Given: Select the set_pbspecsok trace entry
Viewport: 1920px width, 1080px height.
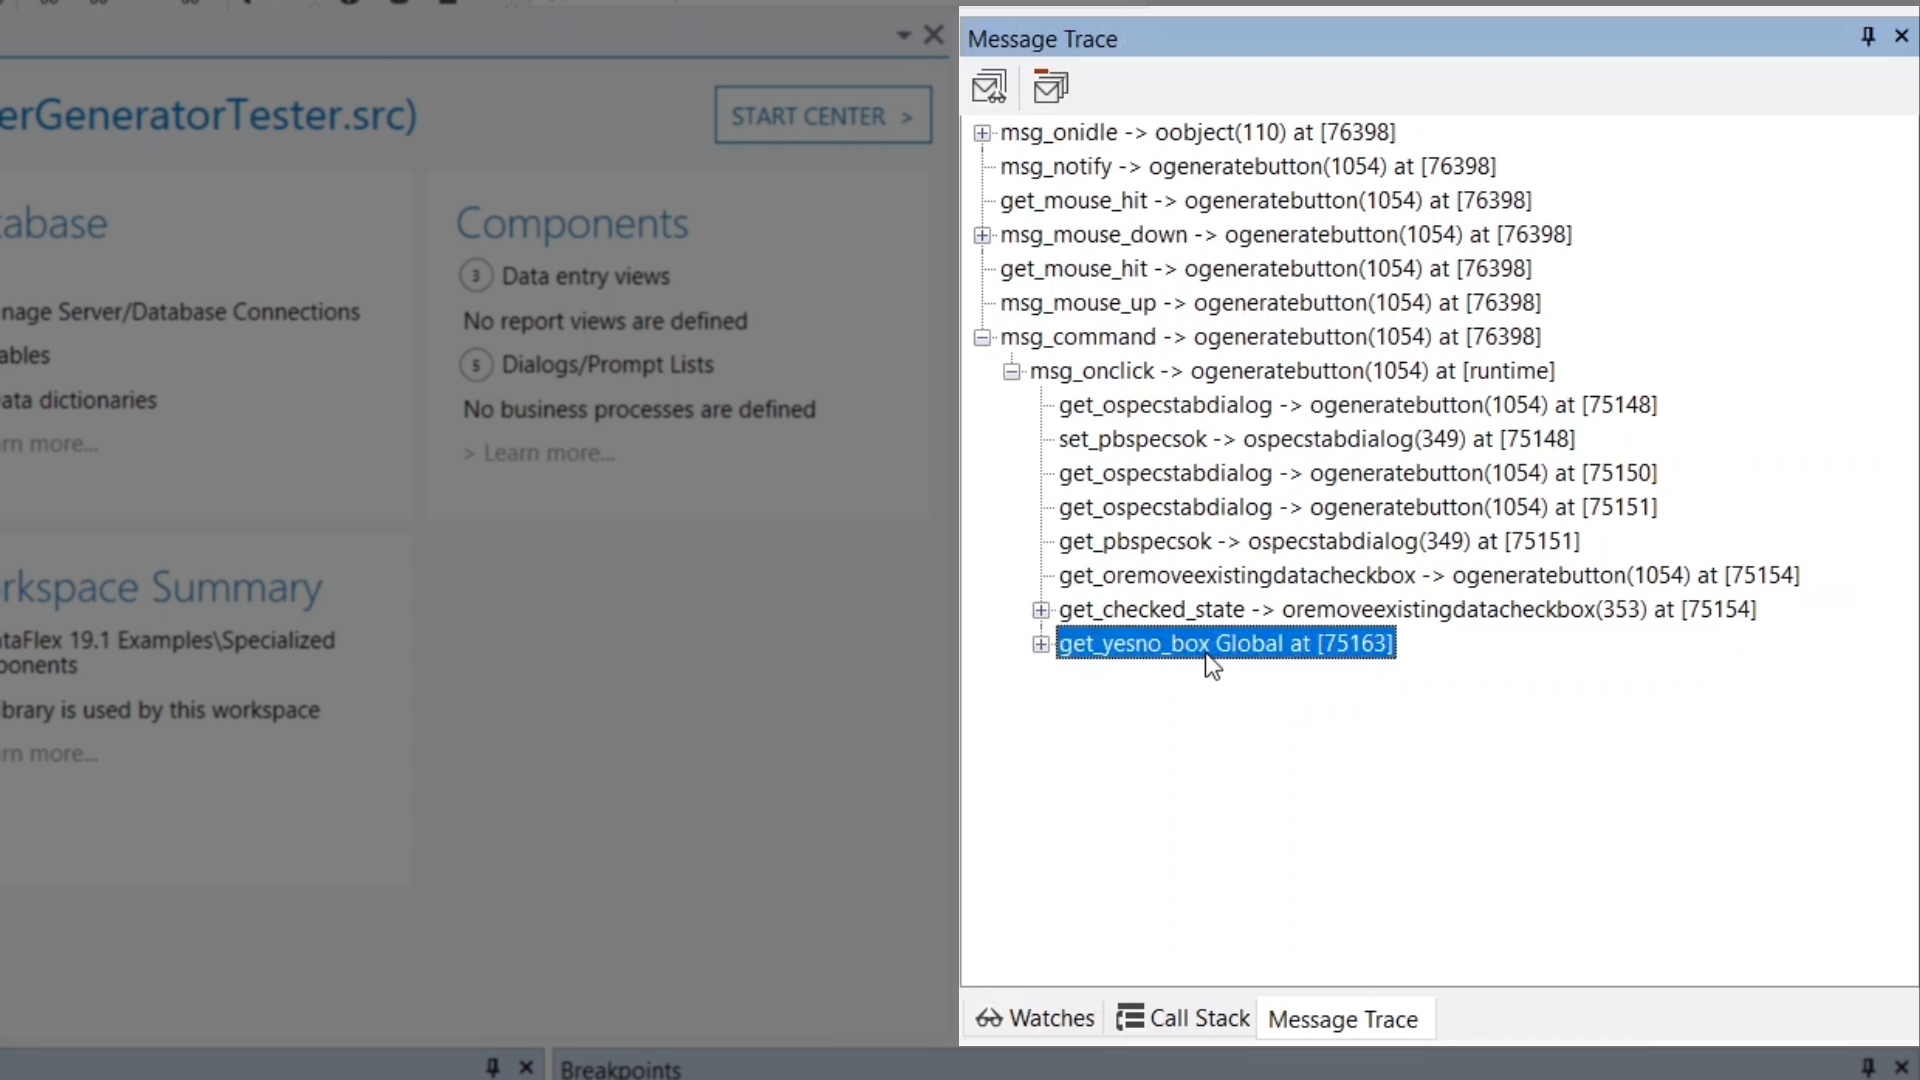Looking at the screenshot, I should 1316,439.
